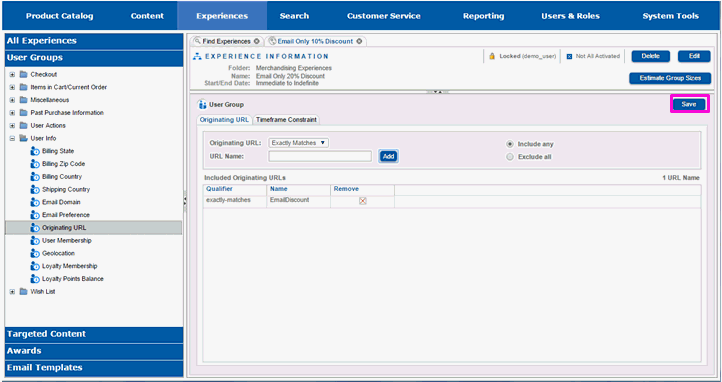Remove the EmailDiscount URL with the red X
The width and height of the screenshot is (722, 382).
pos(362,201)
